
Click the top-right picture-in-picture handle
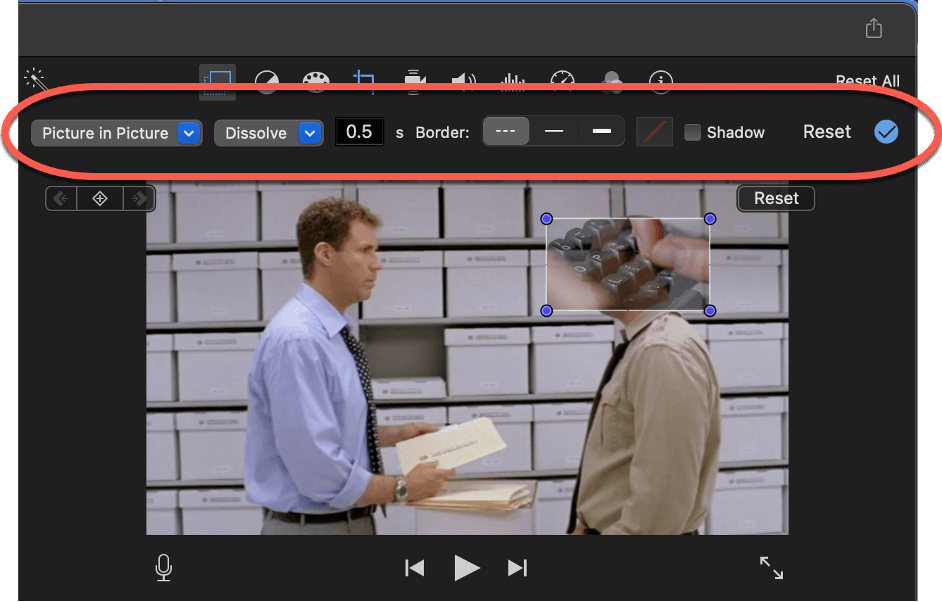click(710, 219)
